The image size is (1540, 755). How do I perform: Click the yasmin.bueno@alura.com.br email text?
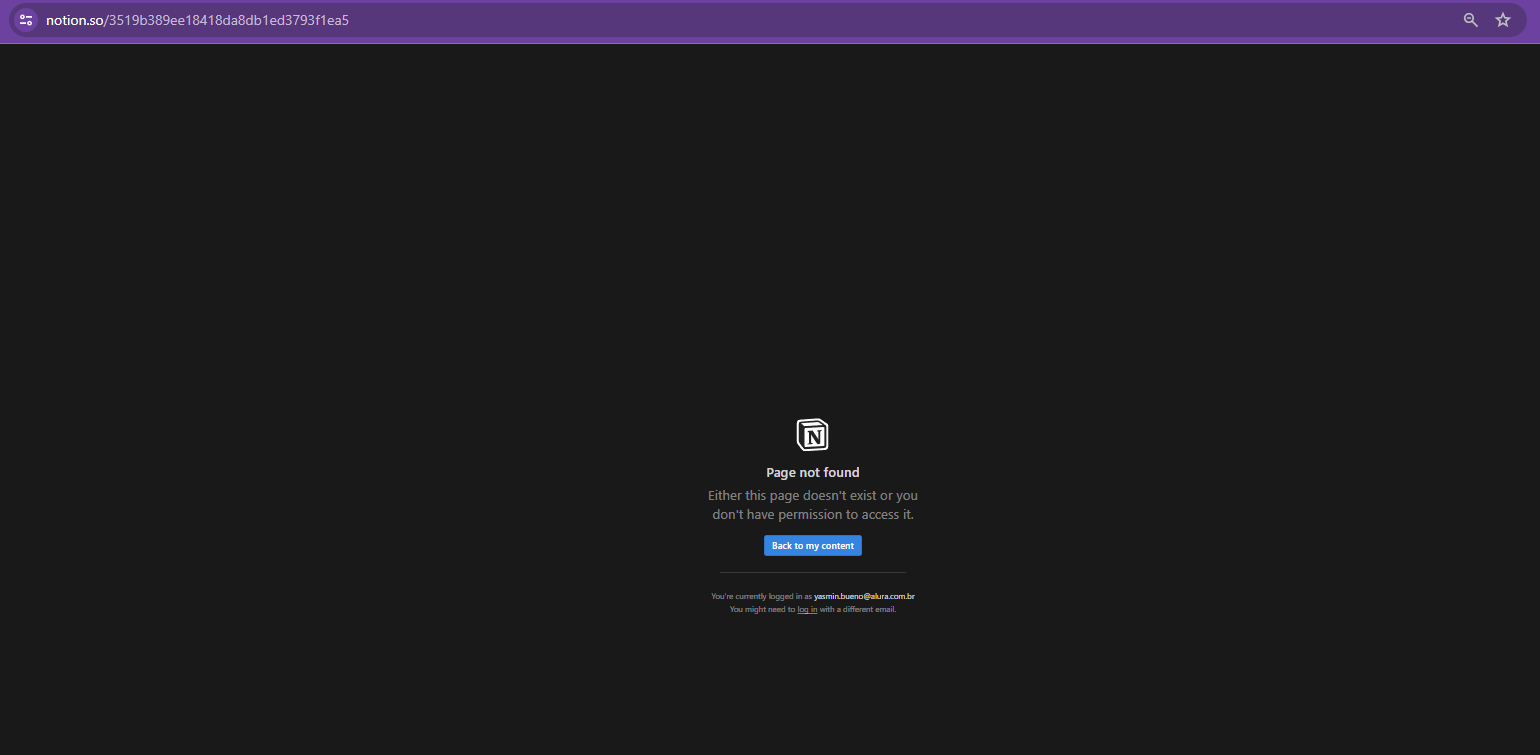[864, 596]
